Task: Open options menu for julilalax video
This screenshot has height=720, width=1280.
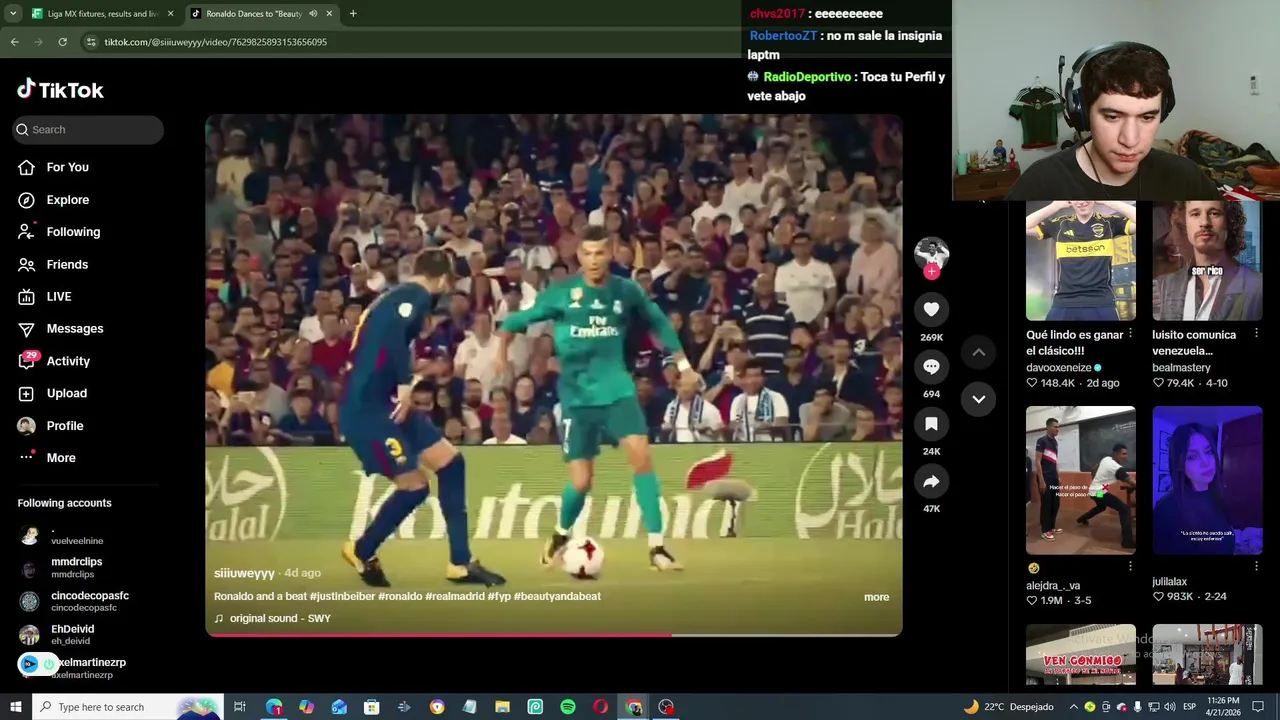Action: click(1256, 566)
